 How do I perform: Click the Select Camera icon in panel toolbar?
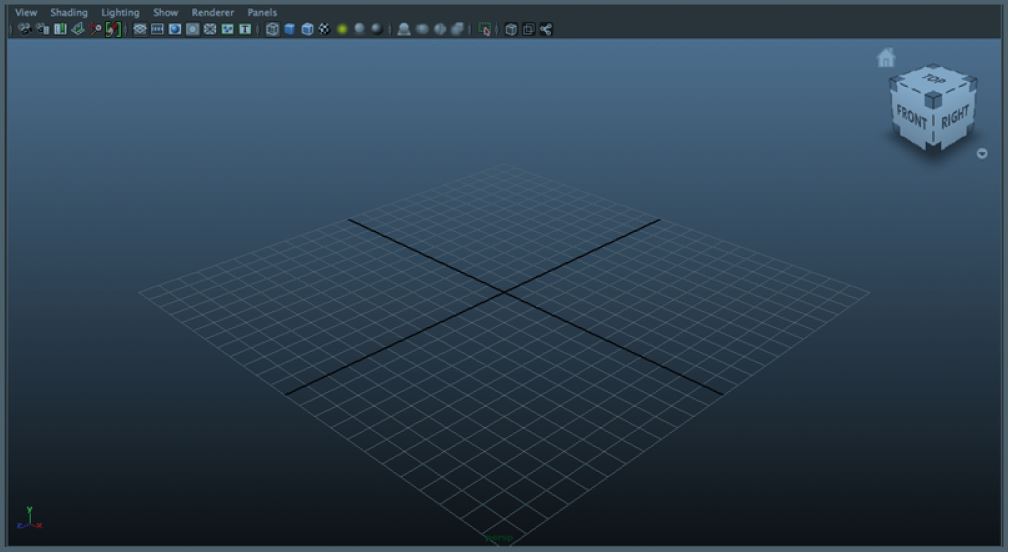click(x=24, y=29)
